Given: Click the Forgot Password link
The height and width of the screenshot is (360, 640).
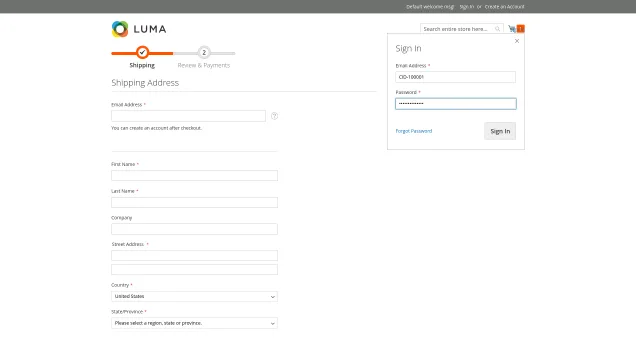Looking at the screenshot, I should tap(413, 131).
